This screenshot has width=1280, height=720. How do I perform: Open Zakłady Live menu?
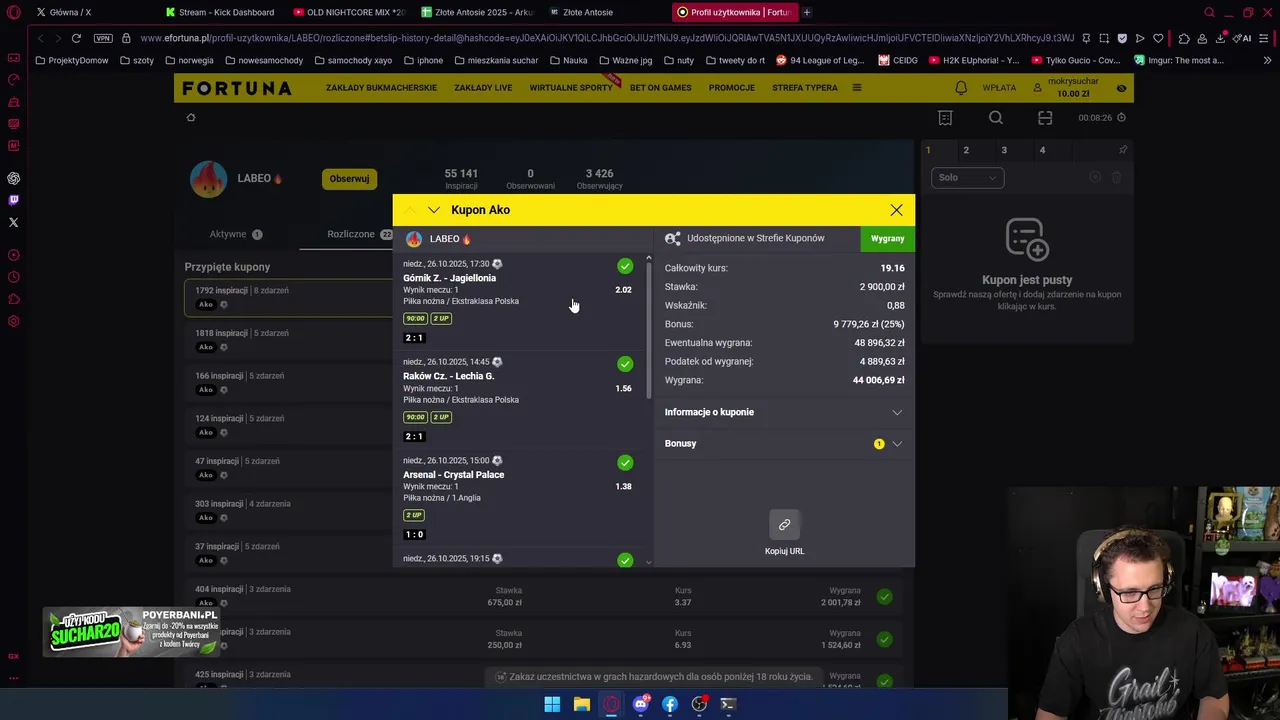tap(483, 88)
